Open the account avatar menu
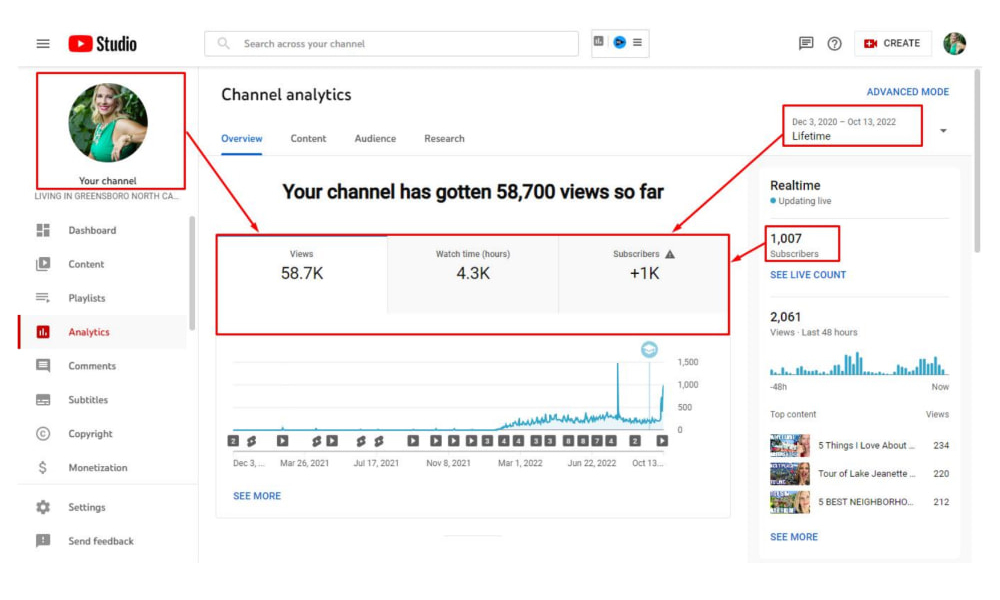 [954, 44]
